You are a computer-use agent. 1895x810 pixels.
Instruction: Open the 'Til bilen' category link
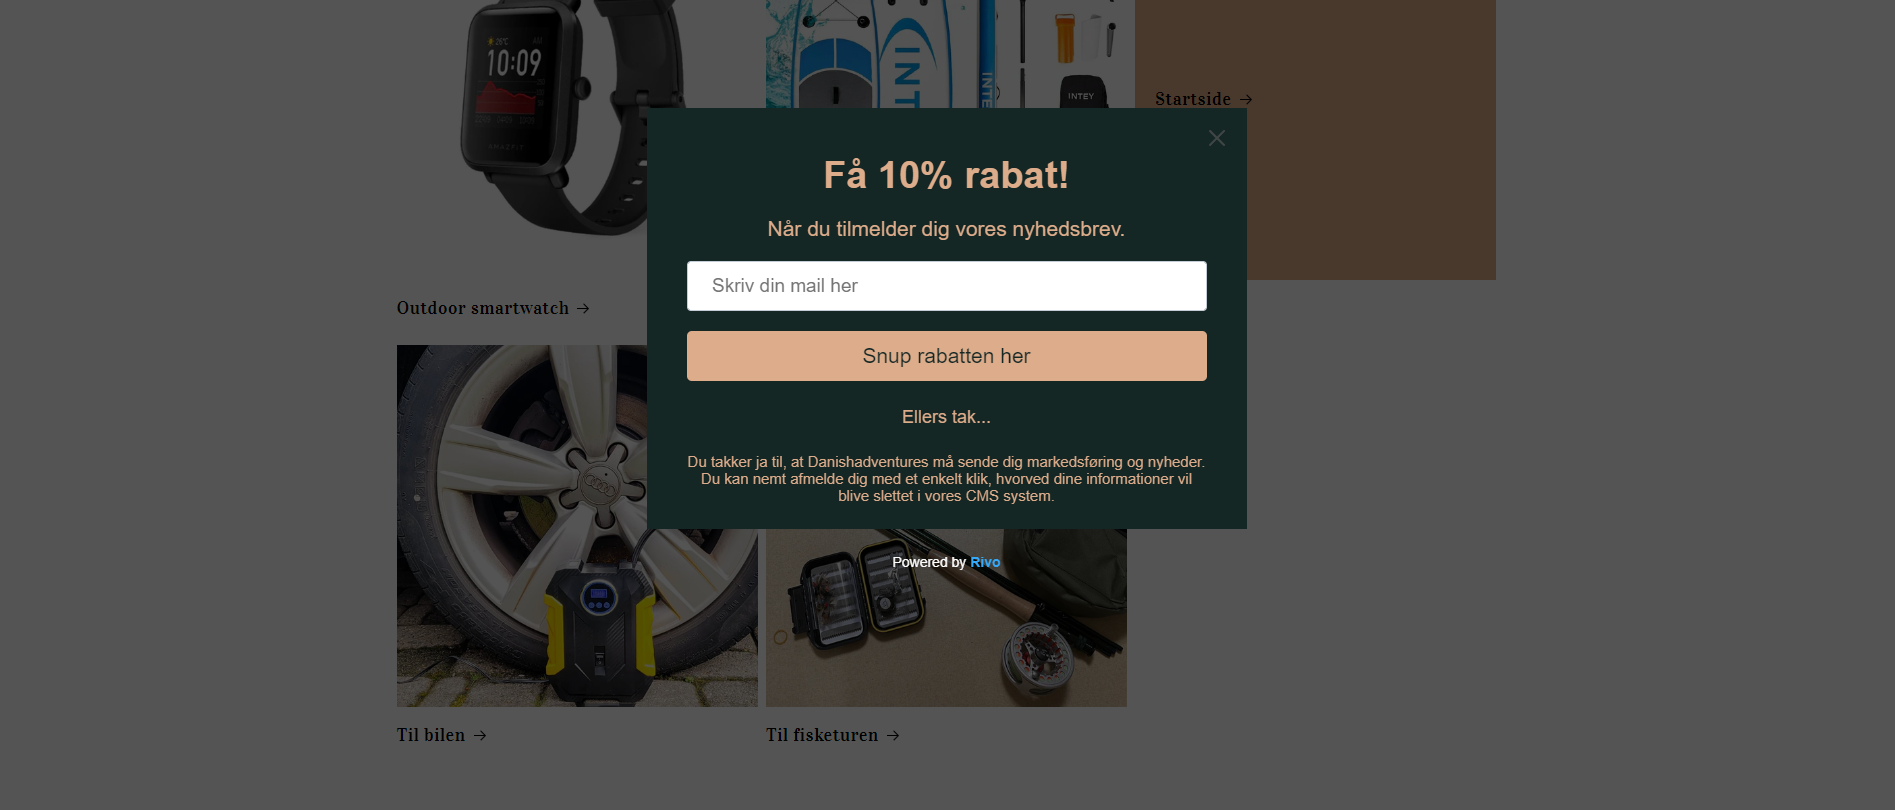(431, 735)
